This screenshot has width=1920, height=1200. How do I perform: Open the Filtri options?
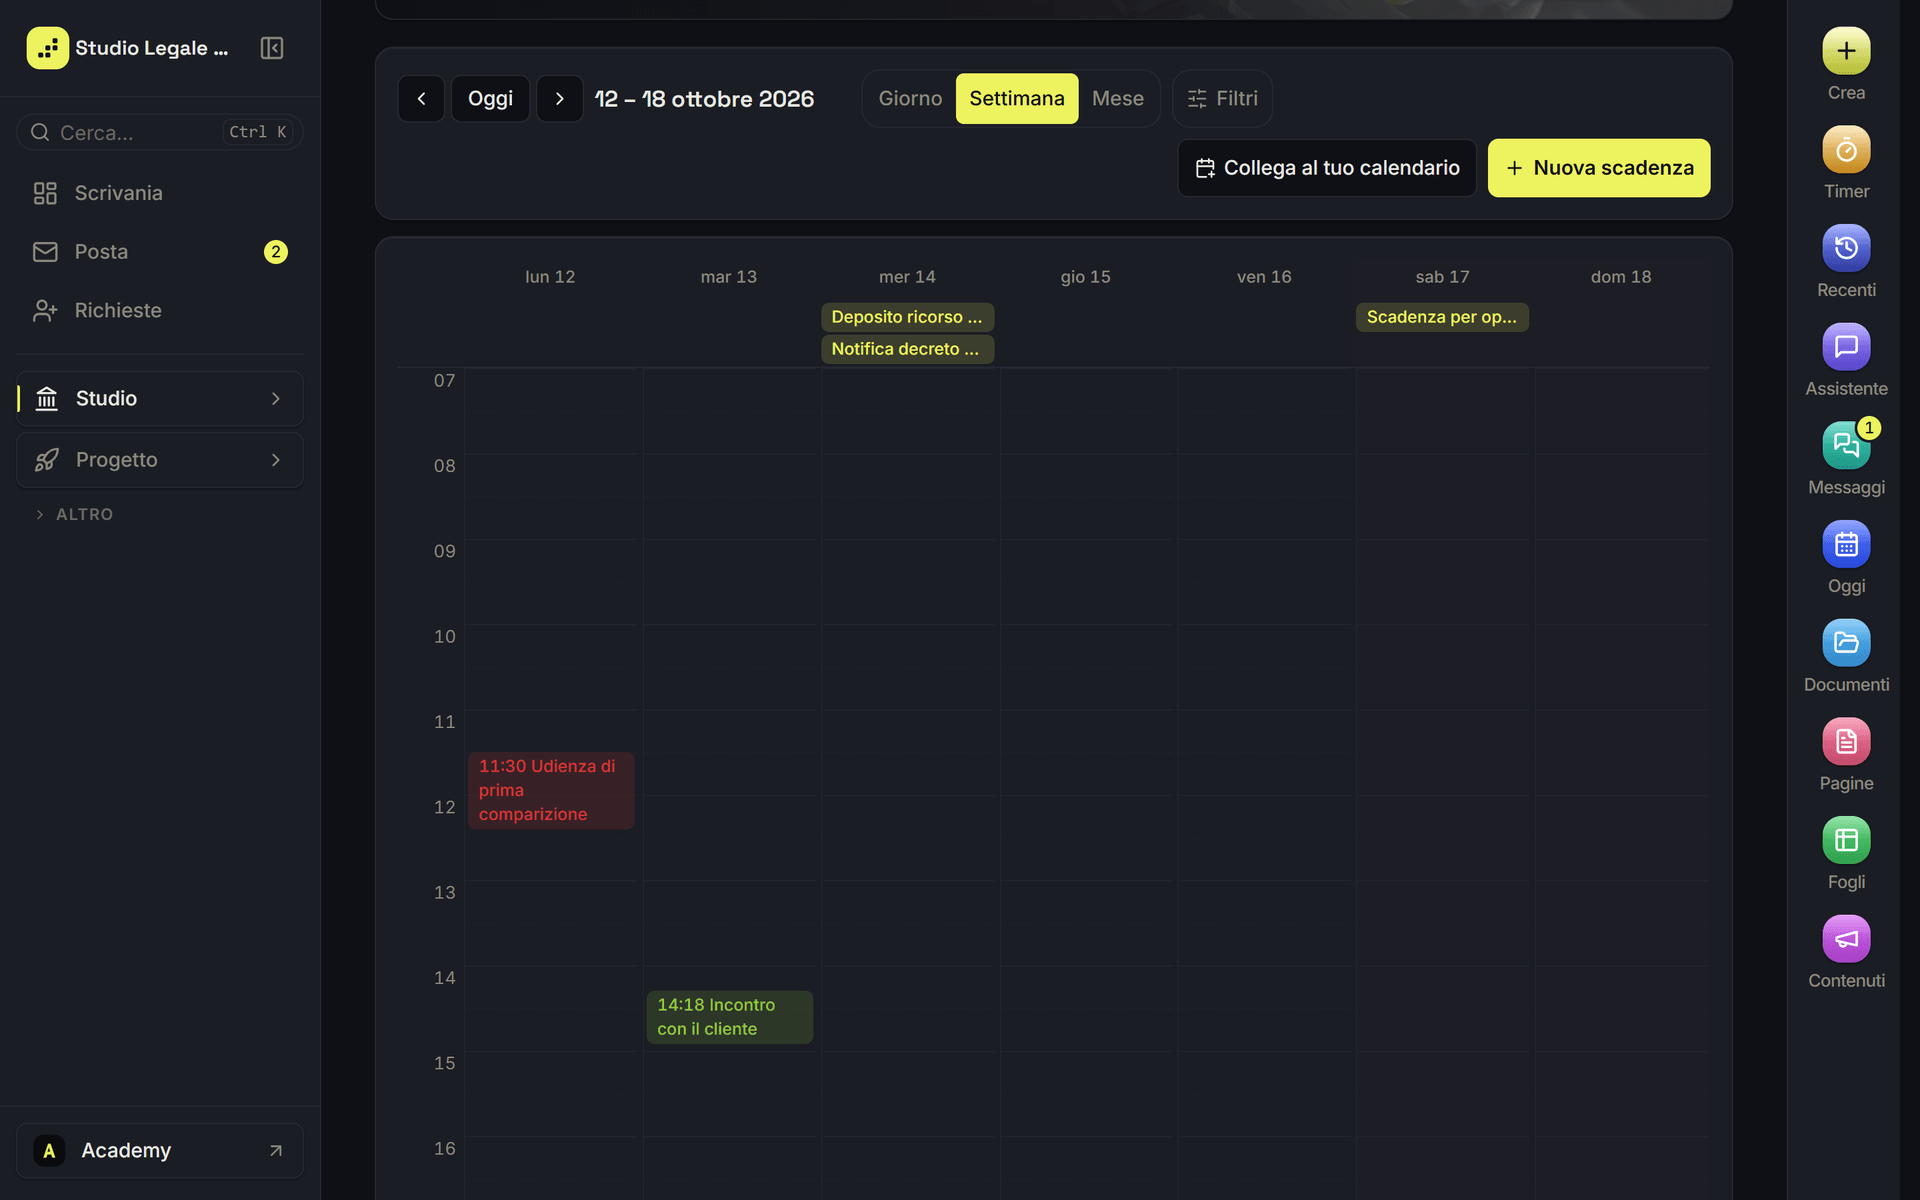1222,98
